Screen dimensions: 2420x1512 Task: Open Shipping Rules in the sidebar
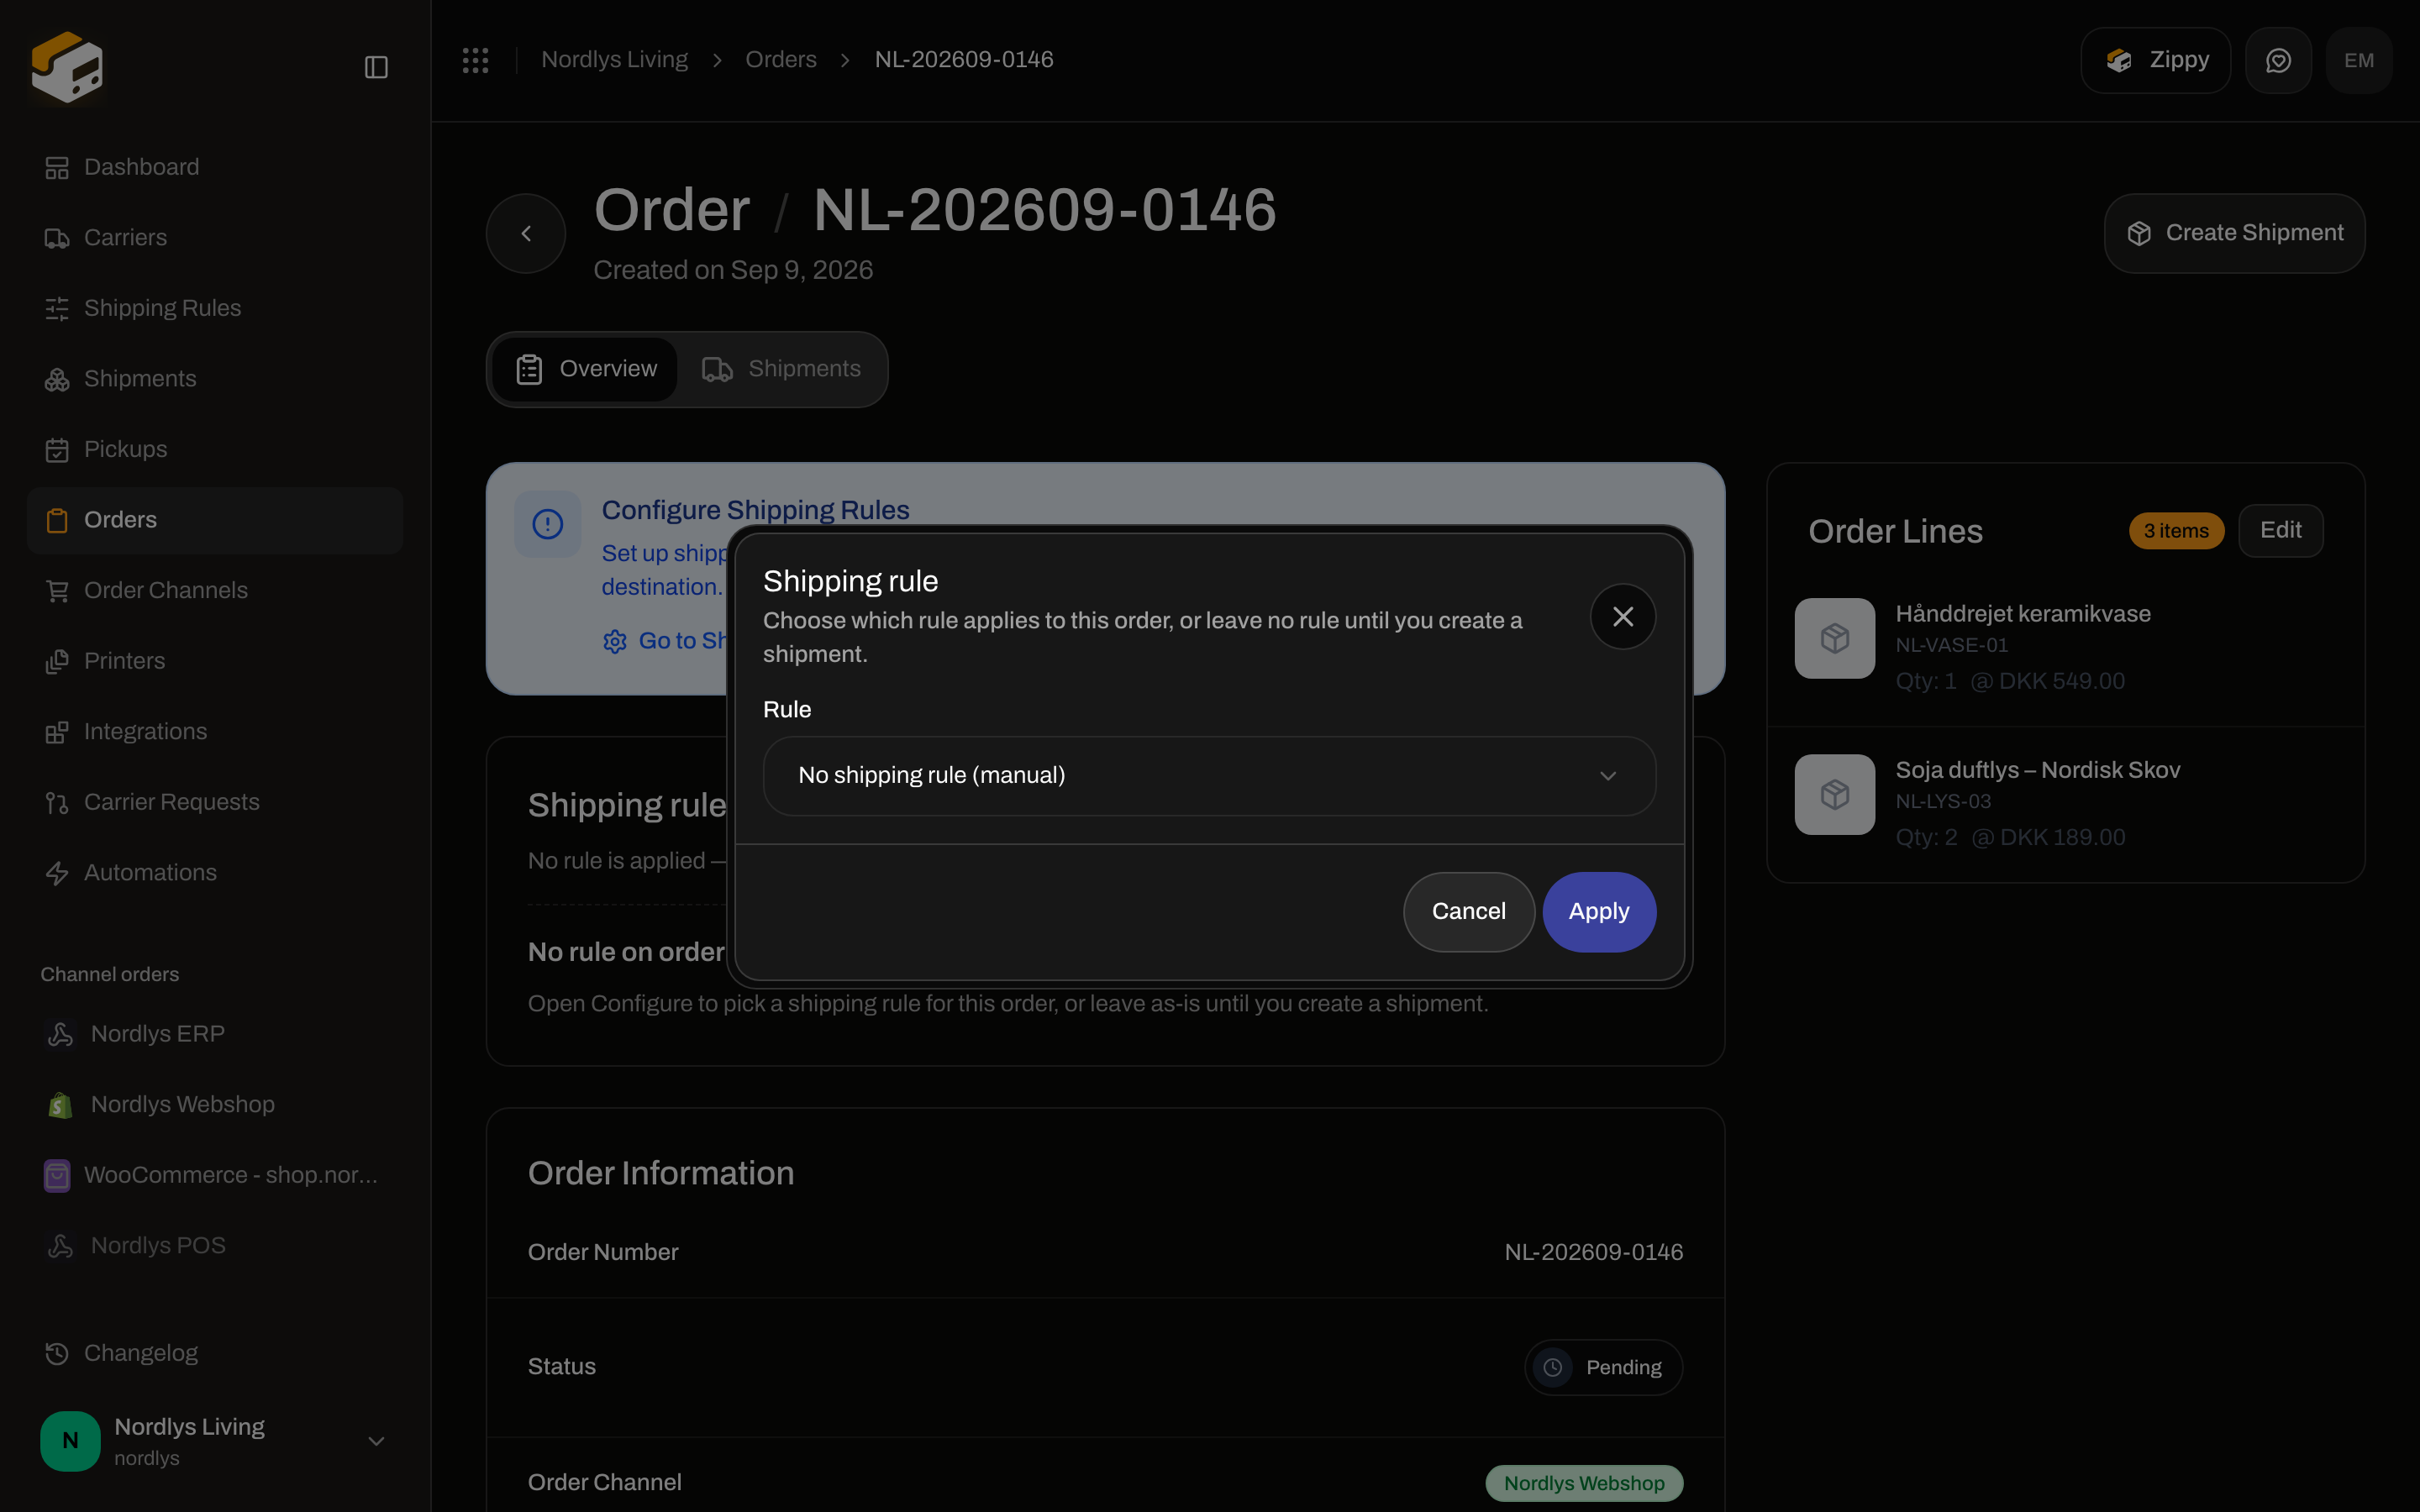click(215, 308)
